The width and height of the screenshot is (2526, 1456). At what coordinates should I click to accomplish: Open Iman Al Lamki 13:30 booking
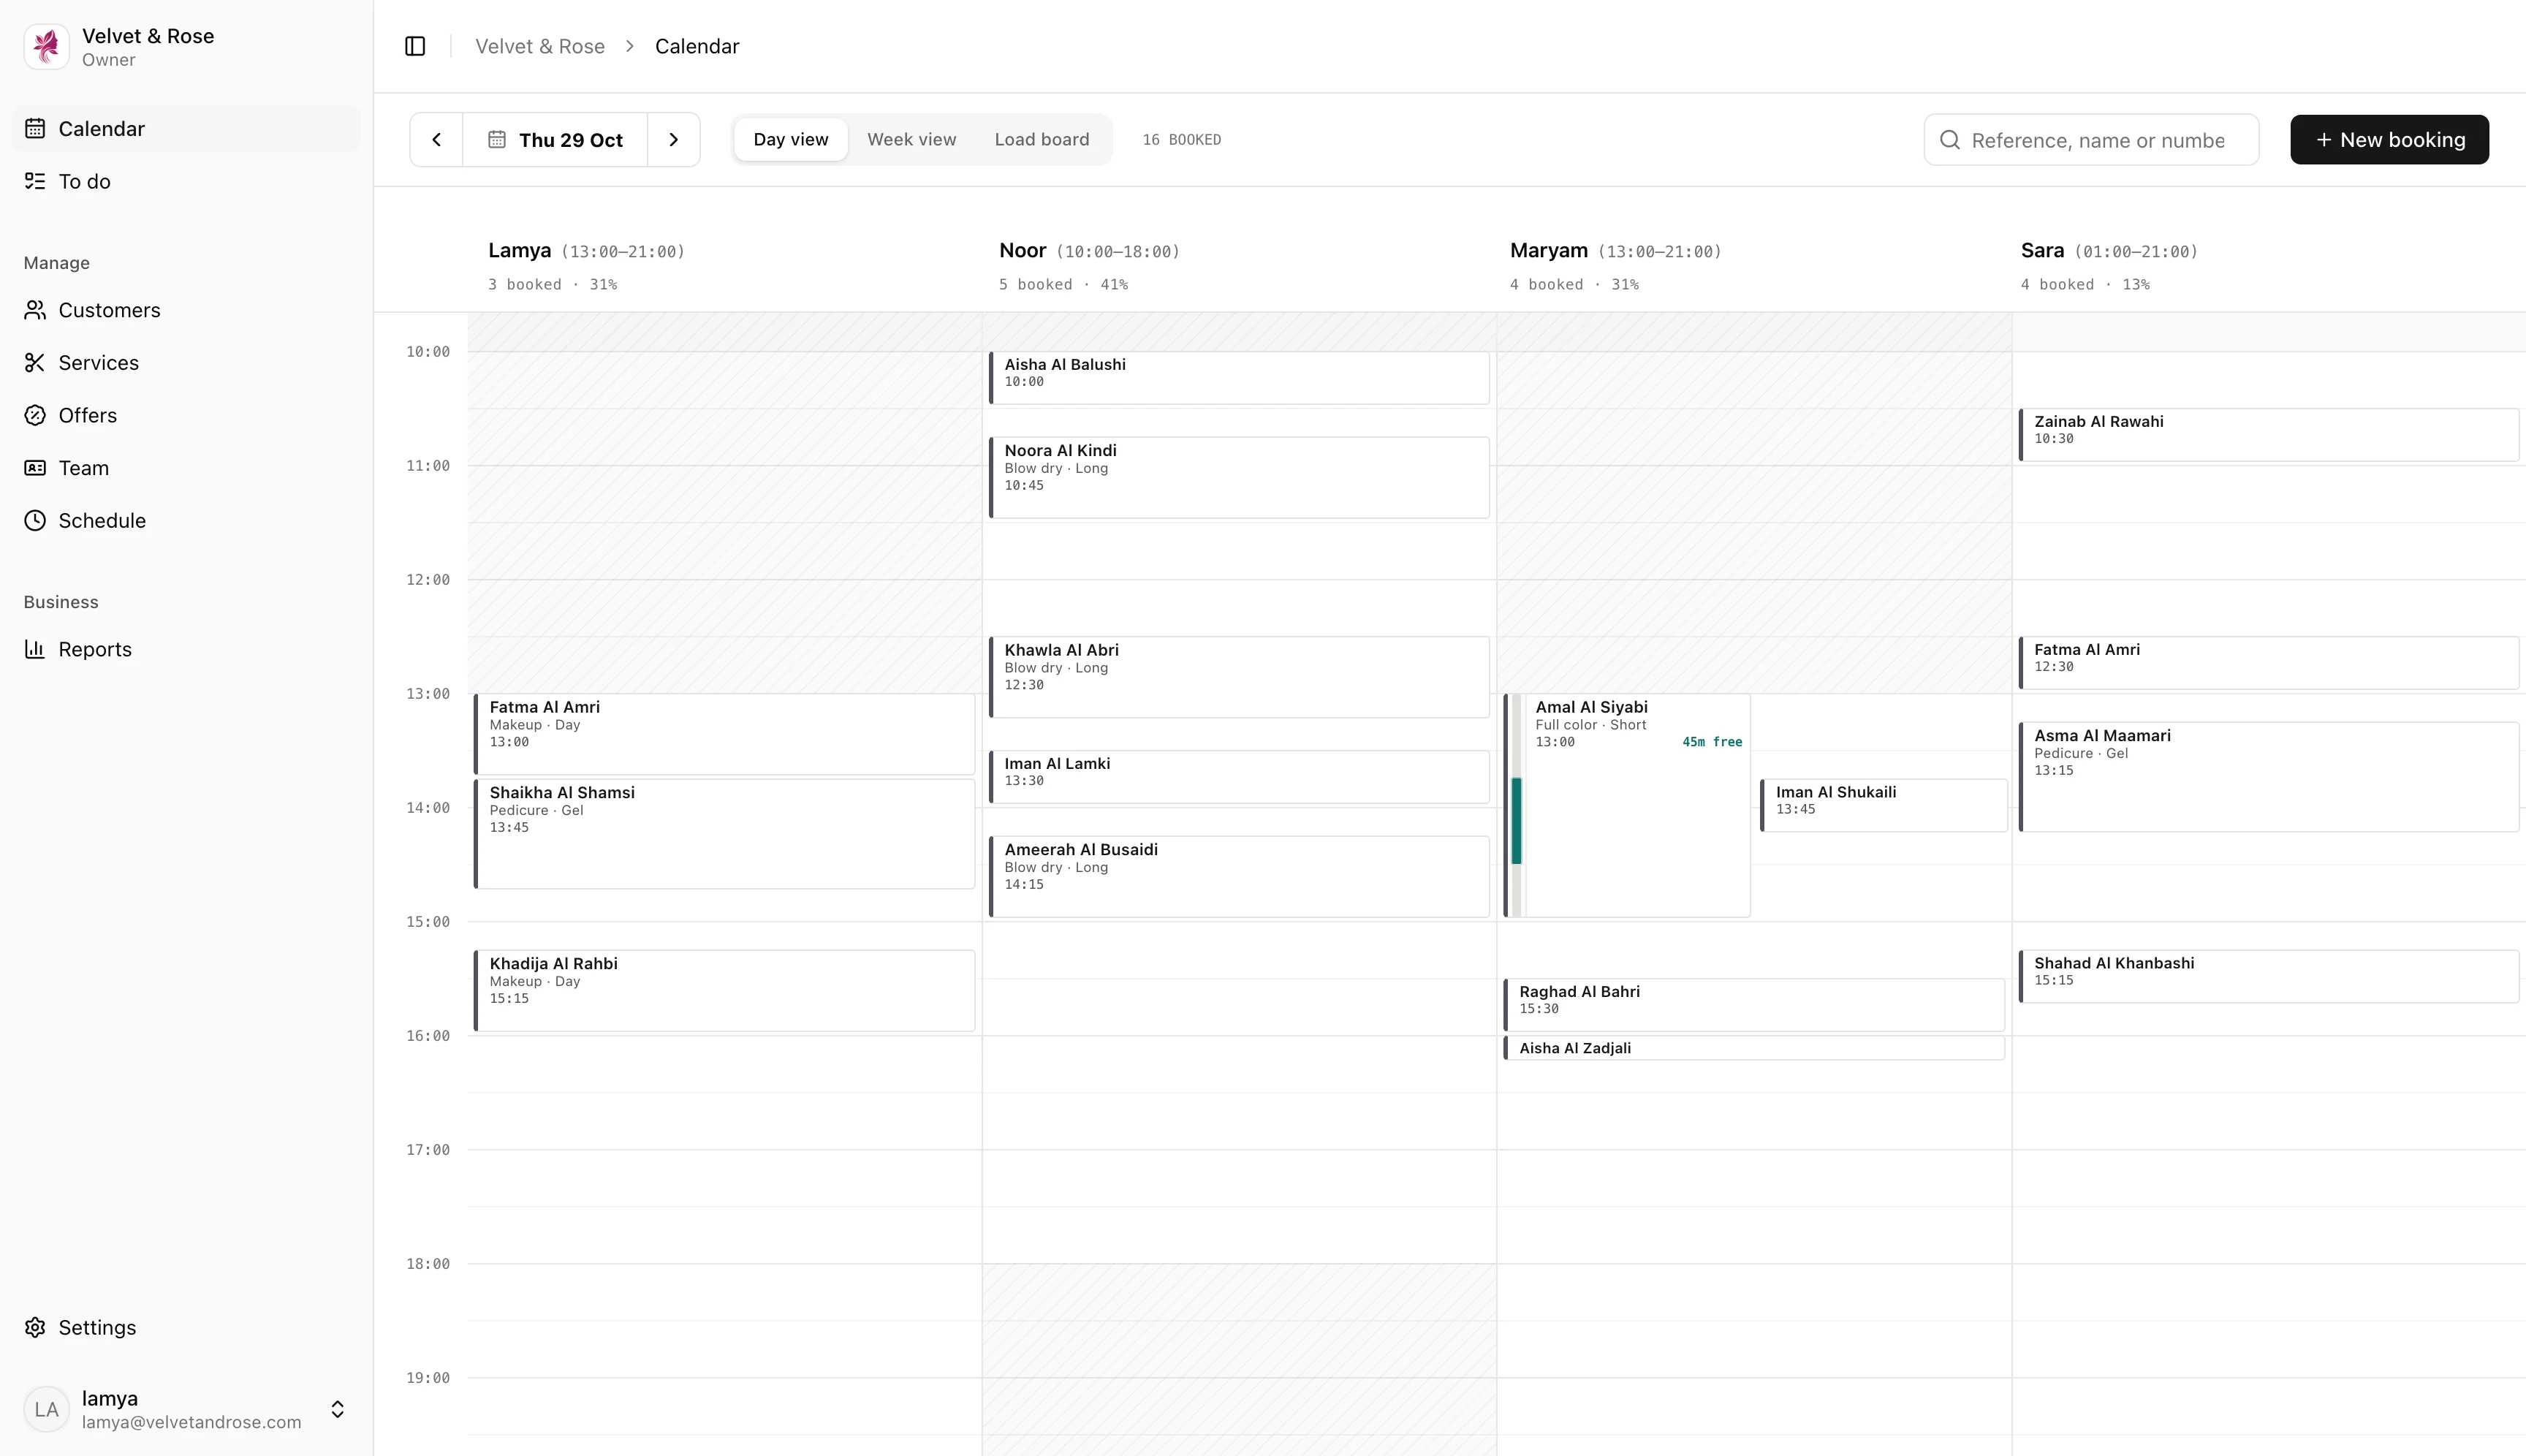pos(1239,777)
